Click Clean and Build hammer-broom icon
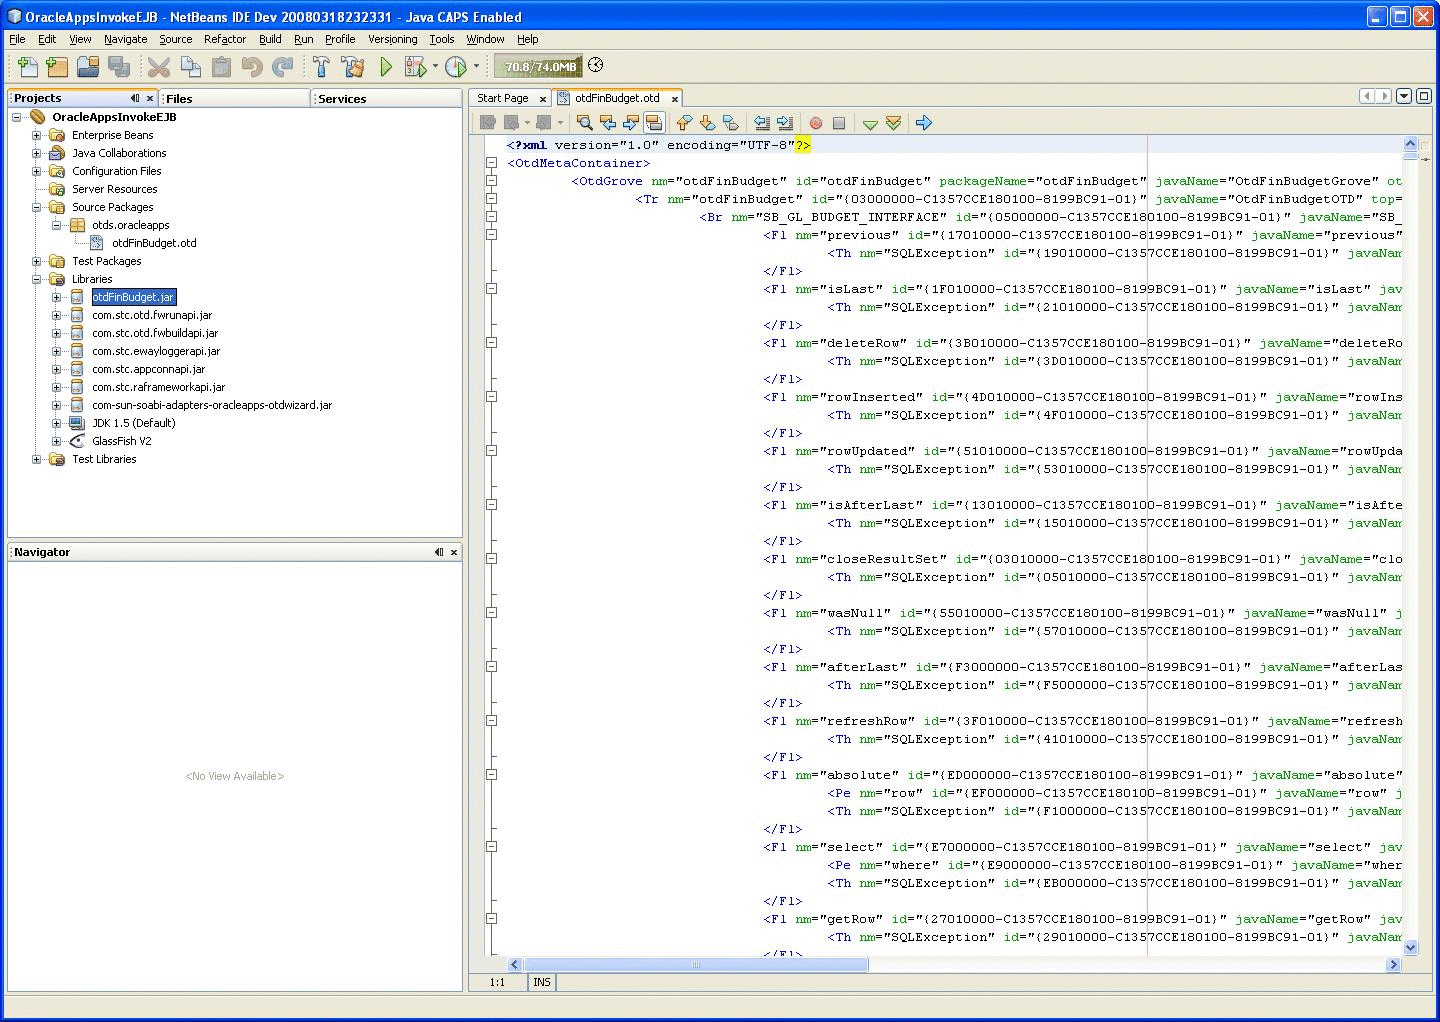This screenshot has width=1440, height=1022. pos(353,67)
